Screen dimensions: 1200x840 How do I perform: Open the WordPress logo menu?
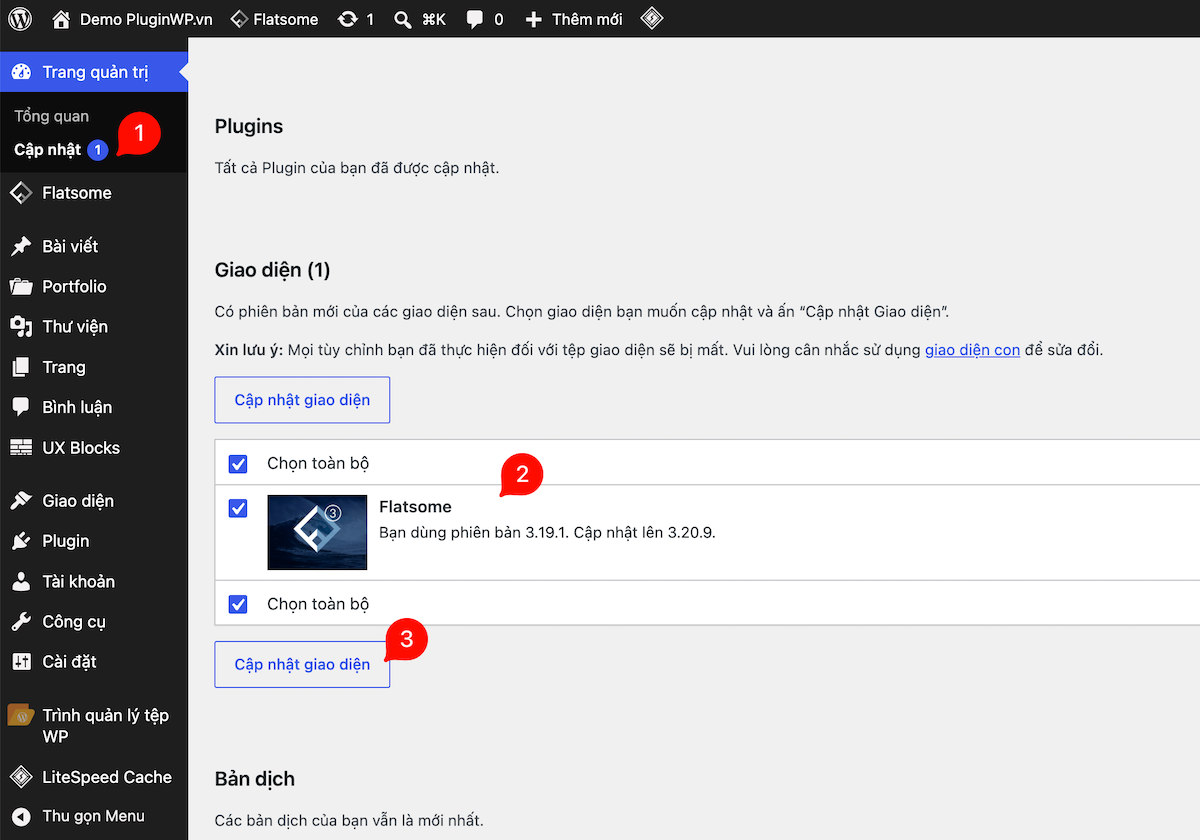[20, 19]
